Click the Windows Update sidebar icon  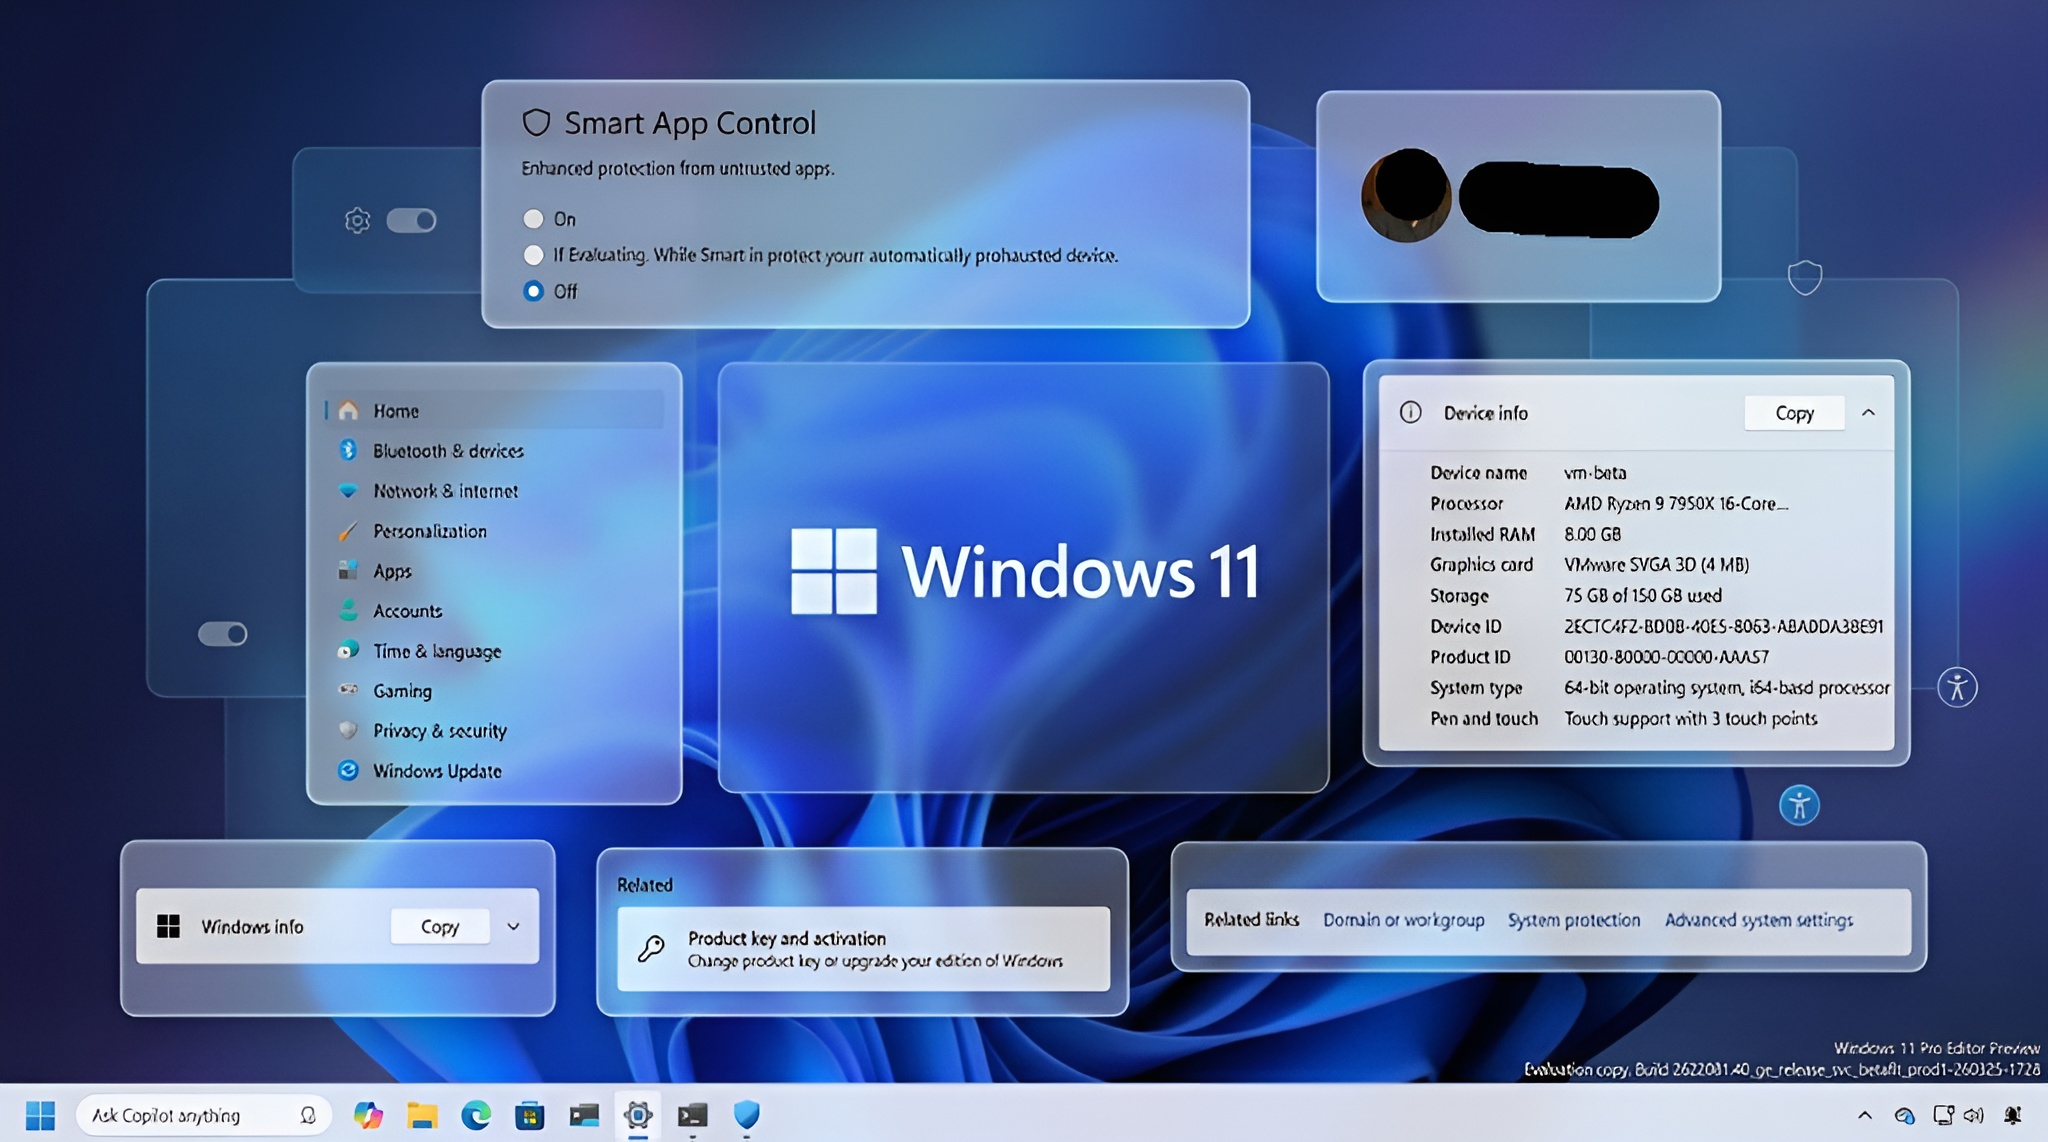[348, 771]
